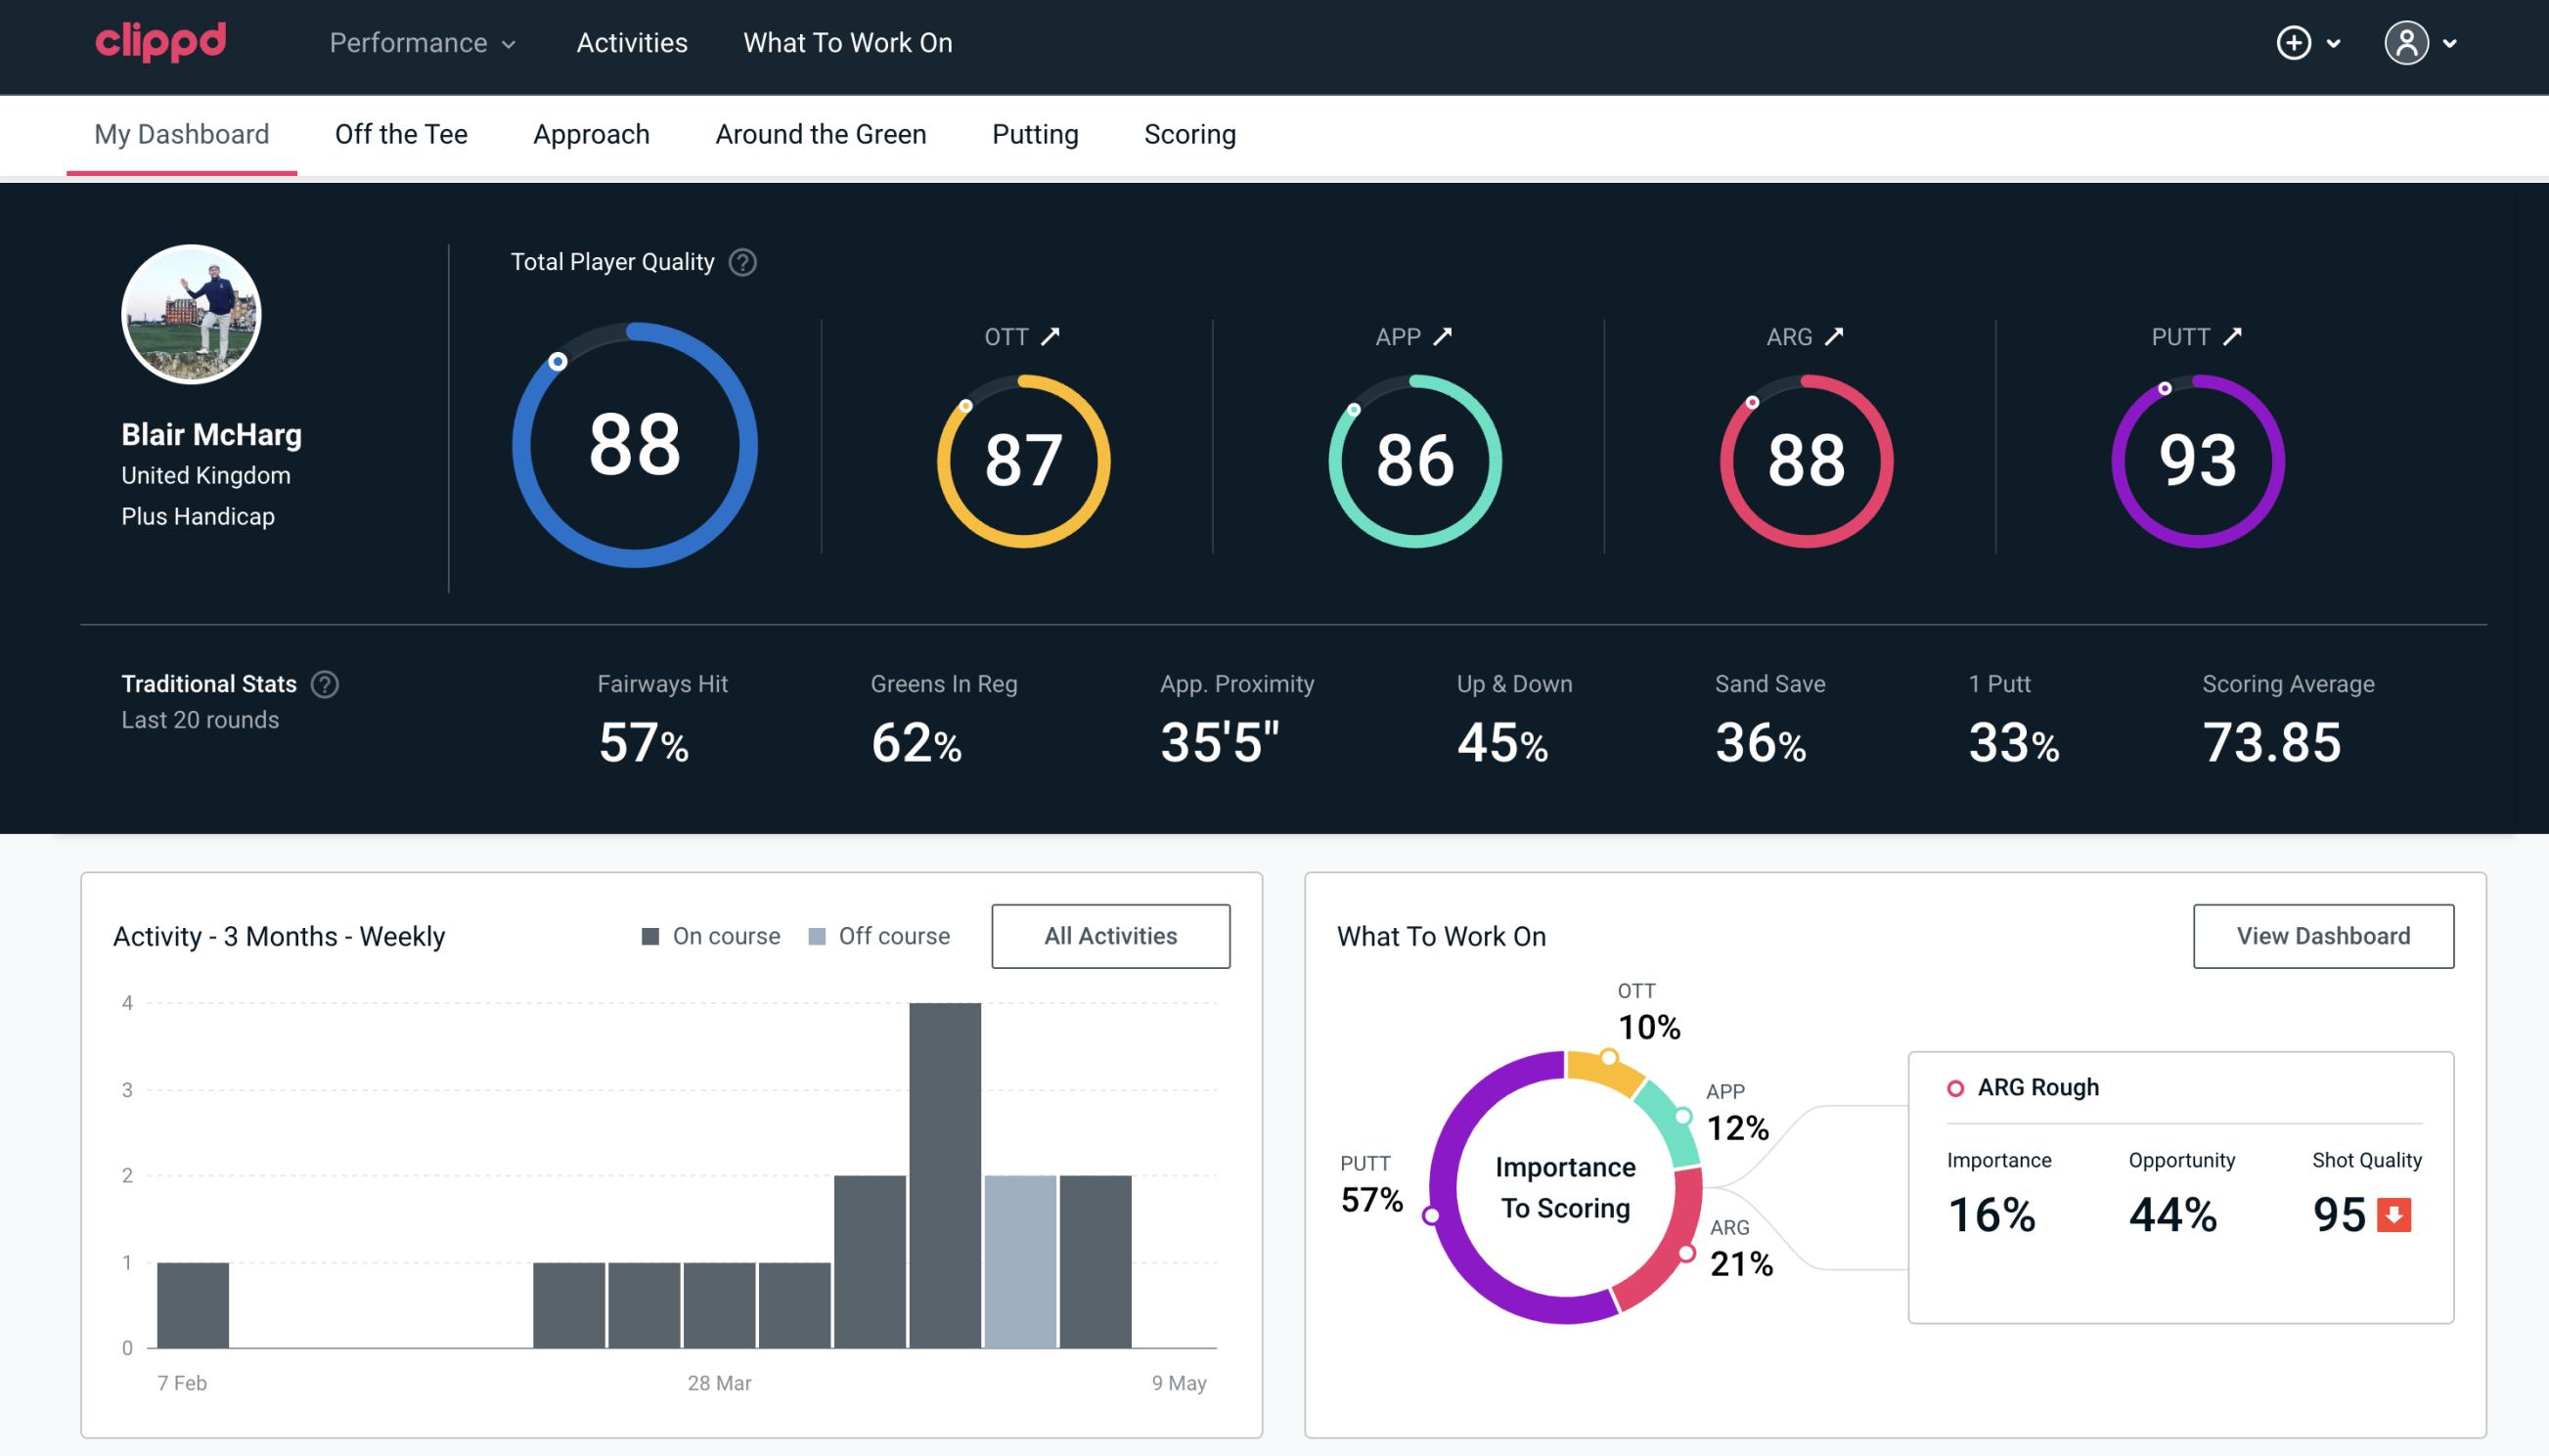Click the add activity plus icon
The width and height of the screenshot is (2549, 1456).
point(2295,44)
